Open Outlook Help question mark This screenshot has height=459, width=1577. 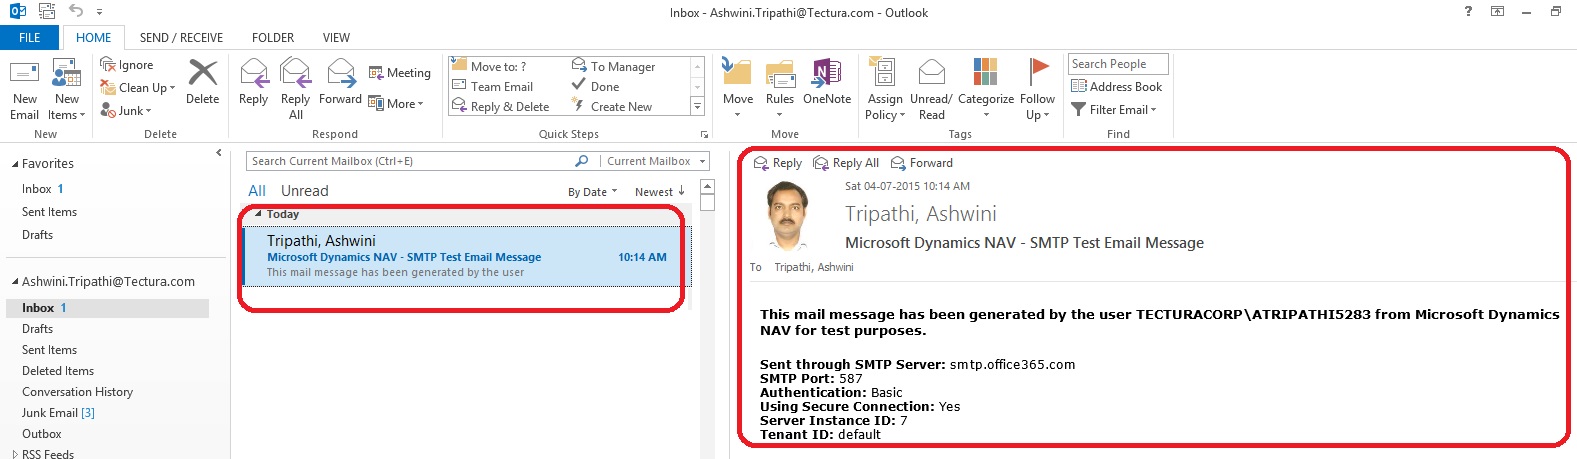(1468, 11)
